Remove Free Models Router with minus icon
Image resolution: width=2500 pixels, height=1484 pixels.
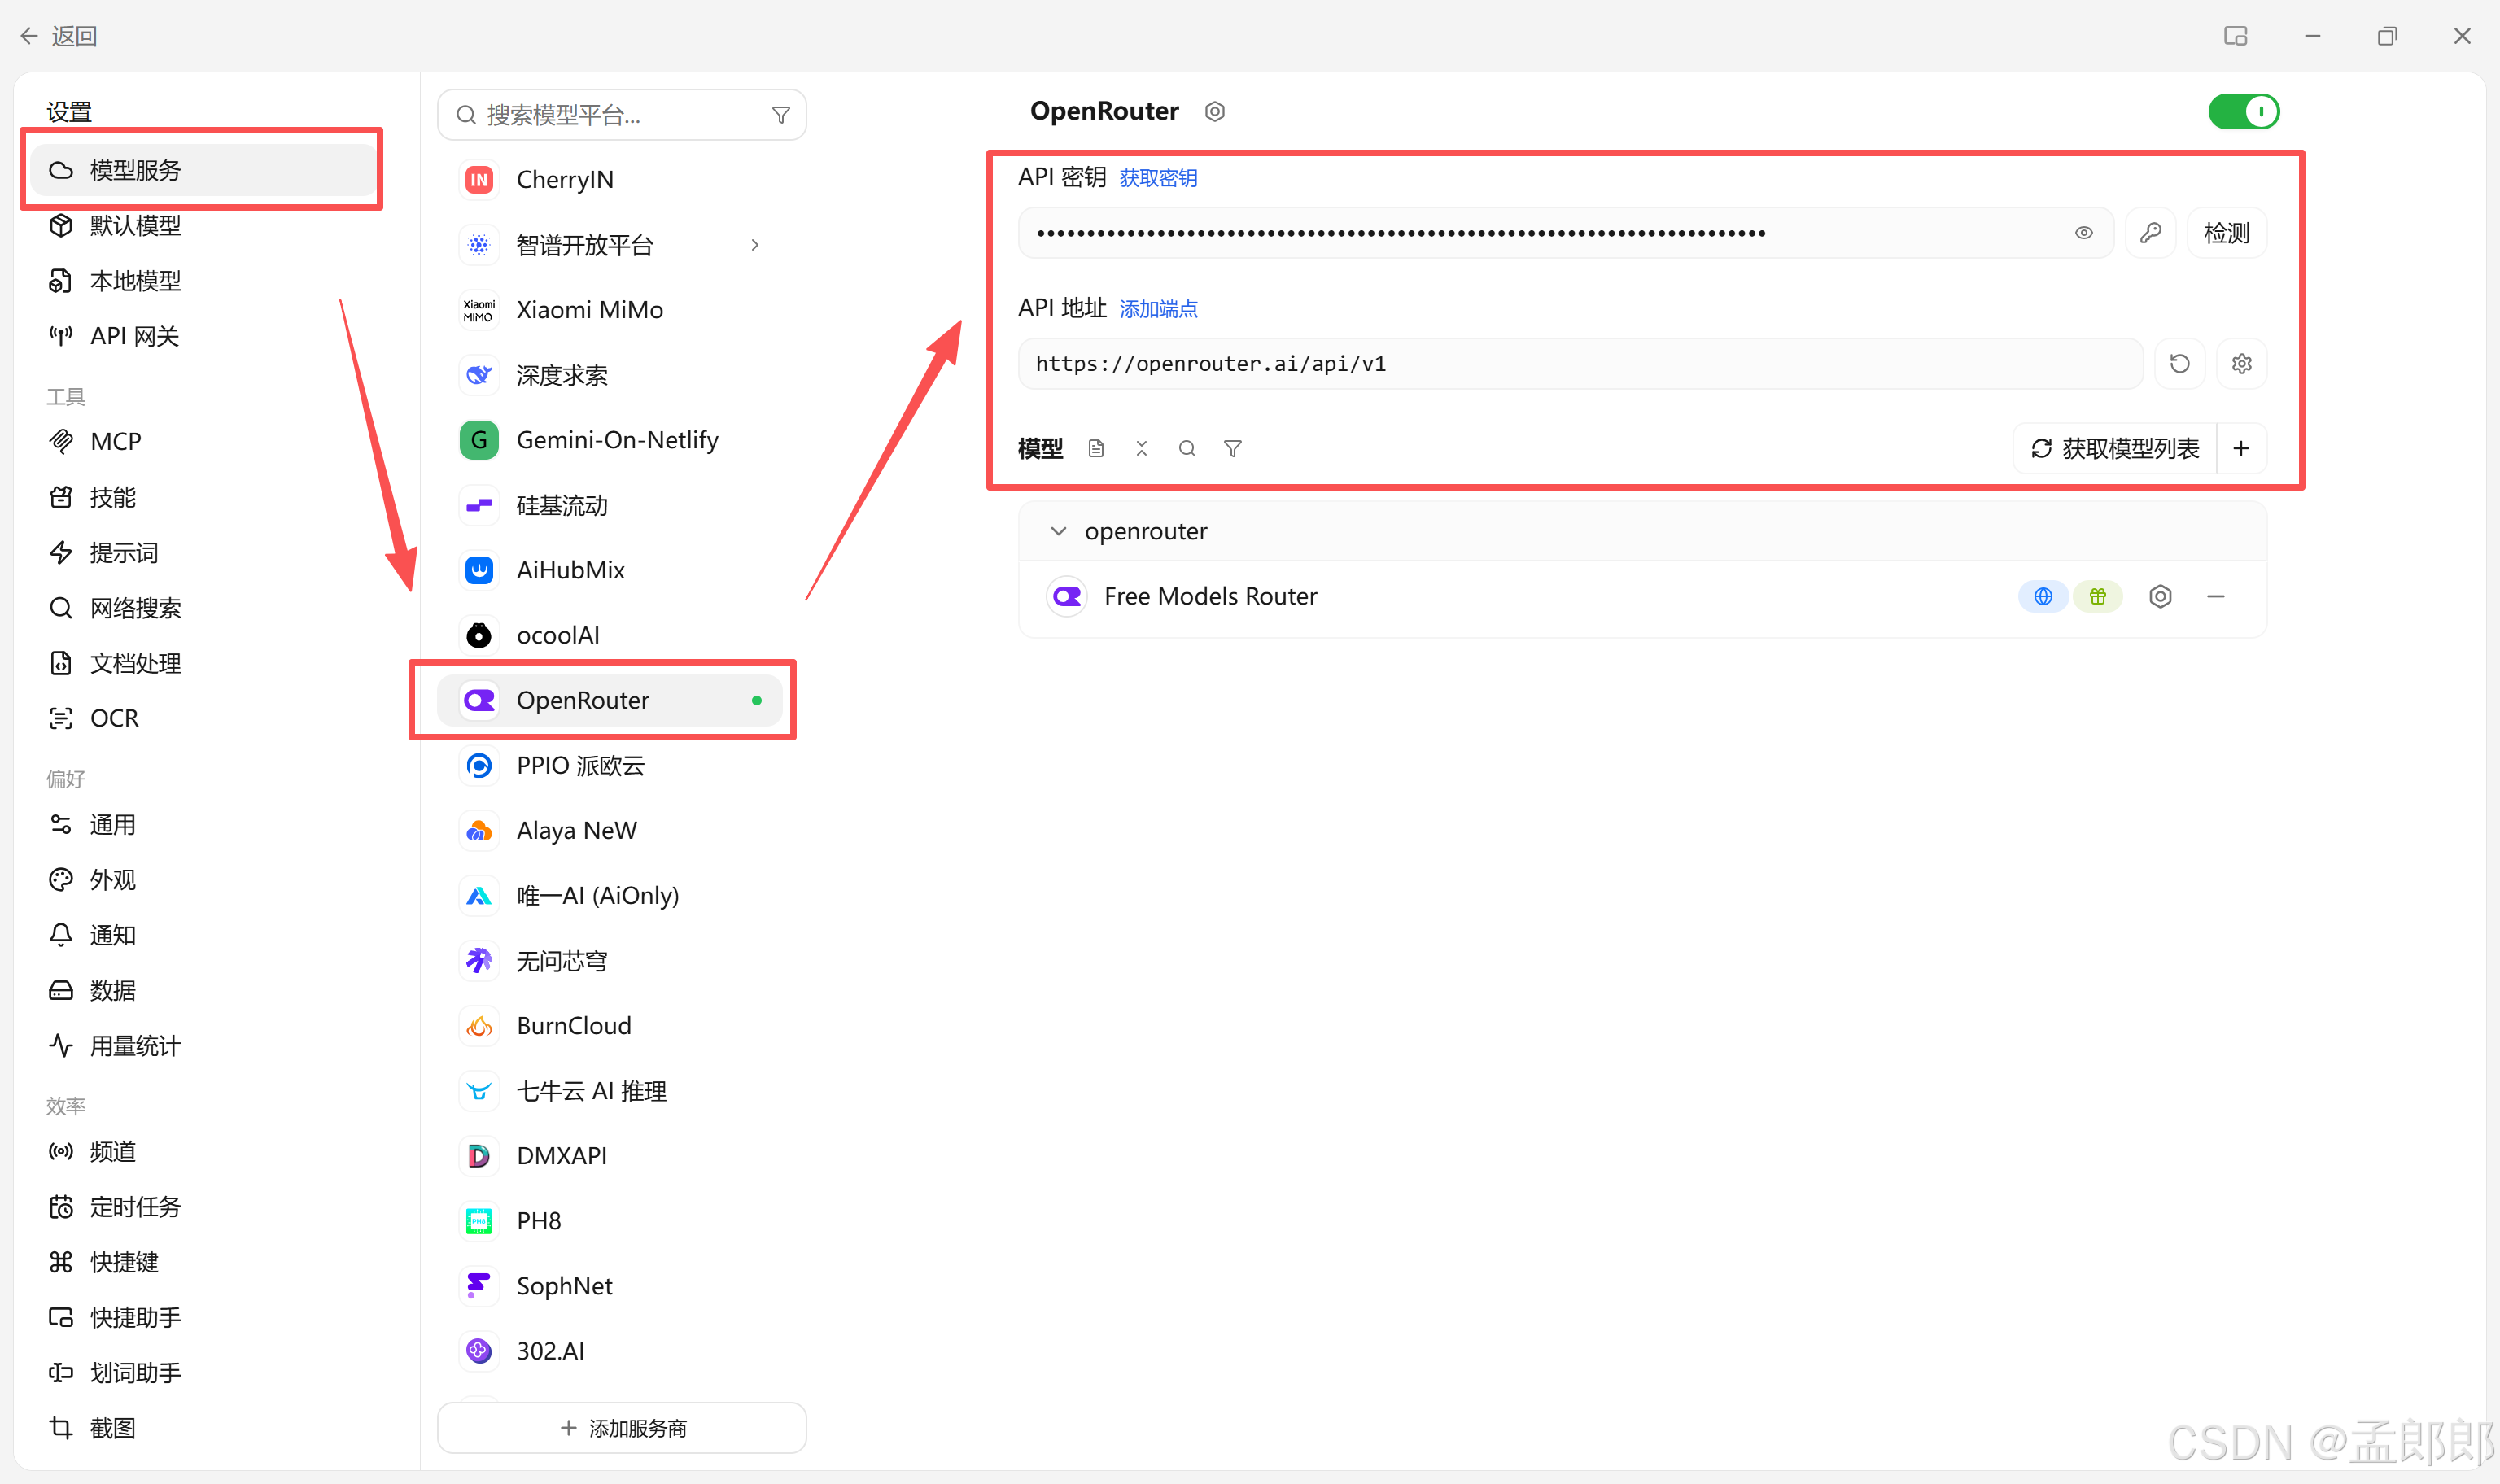[2216, 596]
